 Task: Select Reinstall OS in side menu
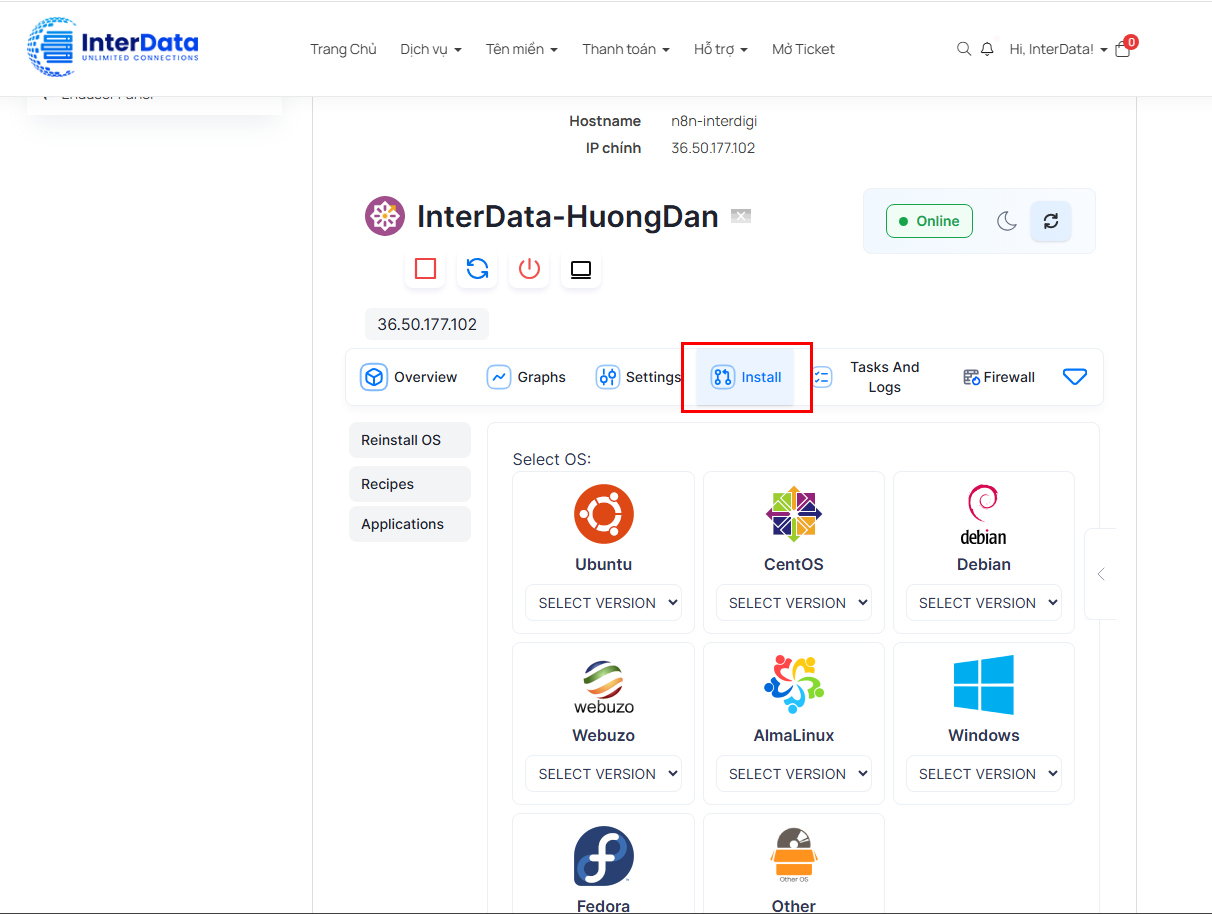click(410, 440)
